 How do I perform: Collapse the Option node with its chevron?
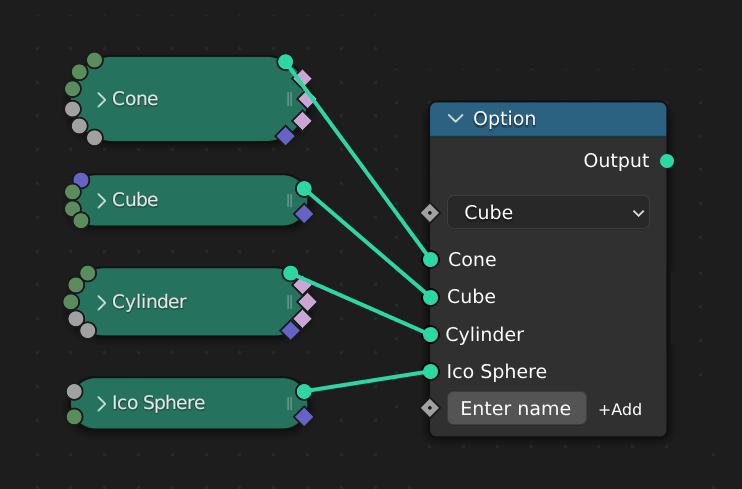pos(455,118)
